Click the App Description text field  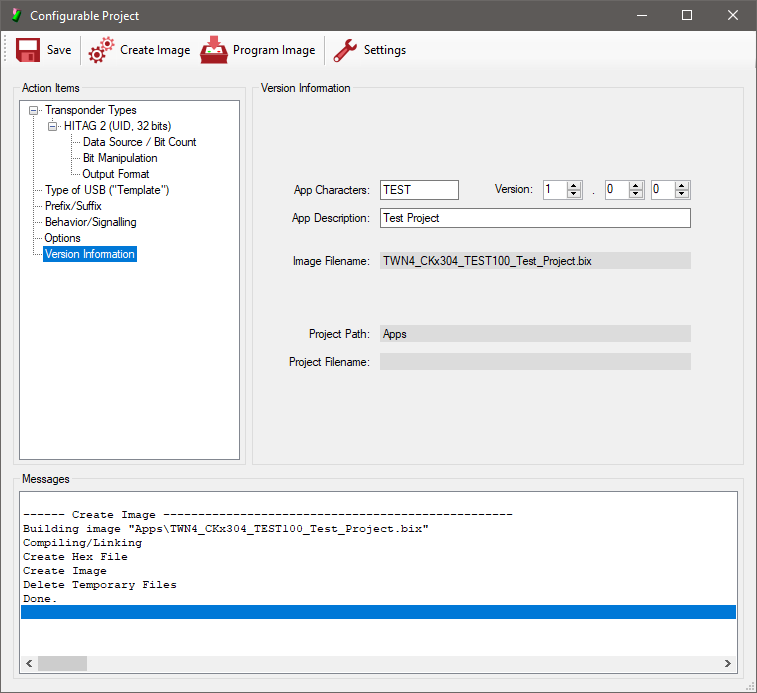click(535, 218)
